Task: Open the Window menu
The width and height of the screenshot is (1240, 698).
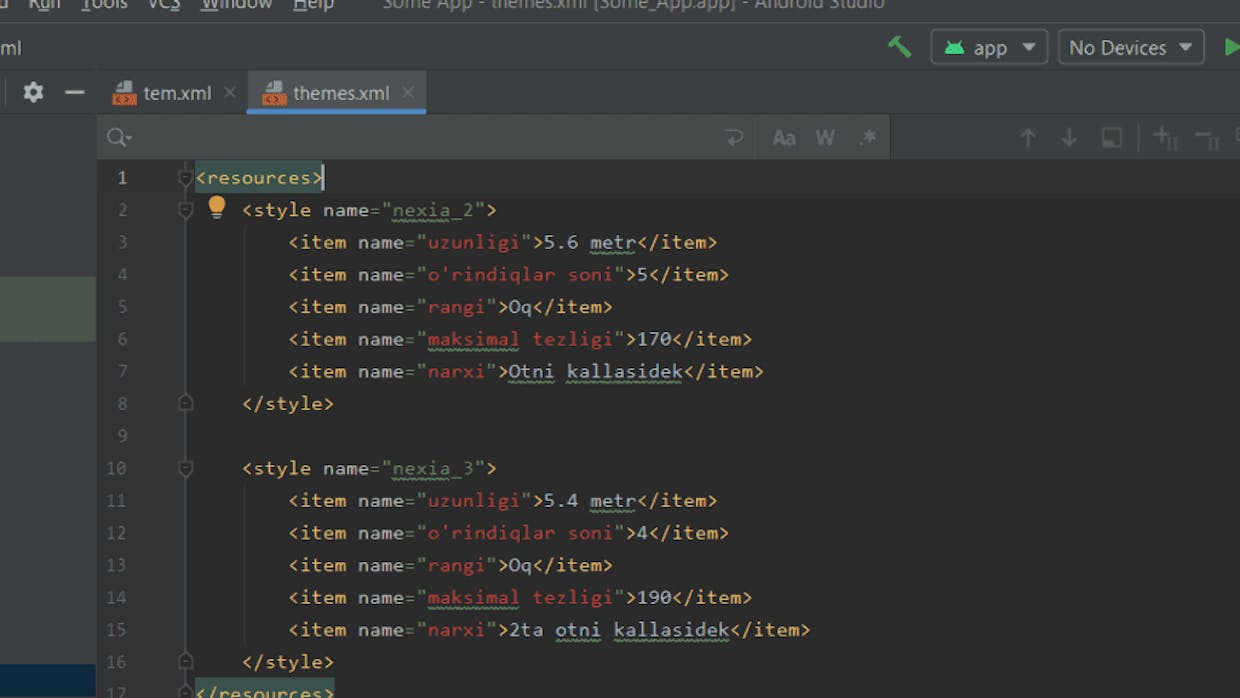Action: [236, 5]
